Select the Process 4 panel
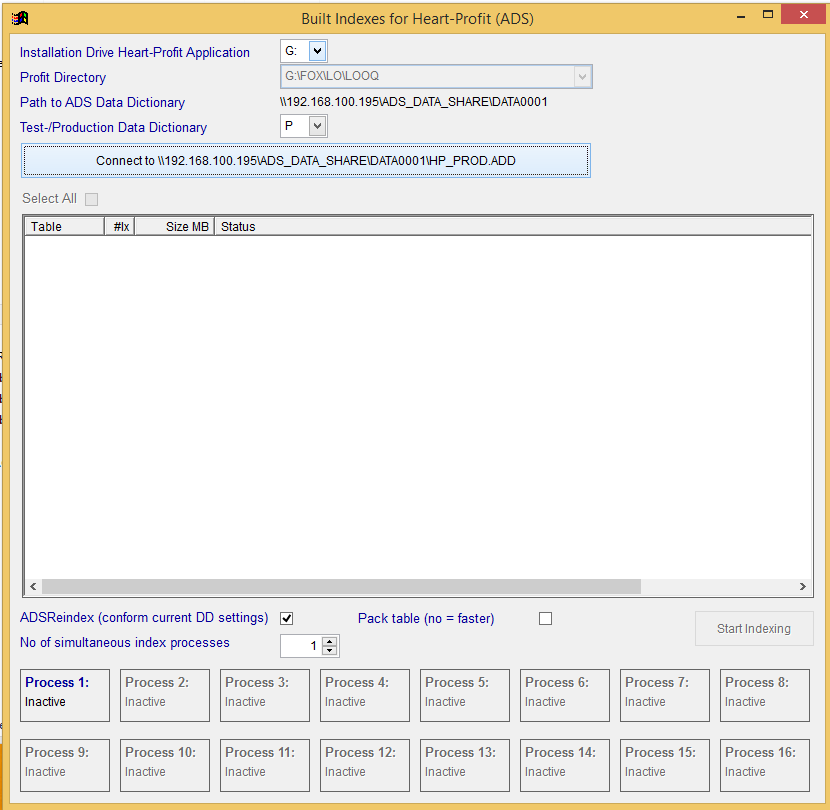830x810 pixels. 365,695
